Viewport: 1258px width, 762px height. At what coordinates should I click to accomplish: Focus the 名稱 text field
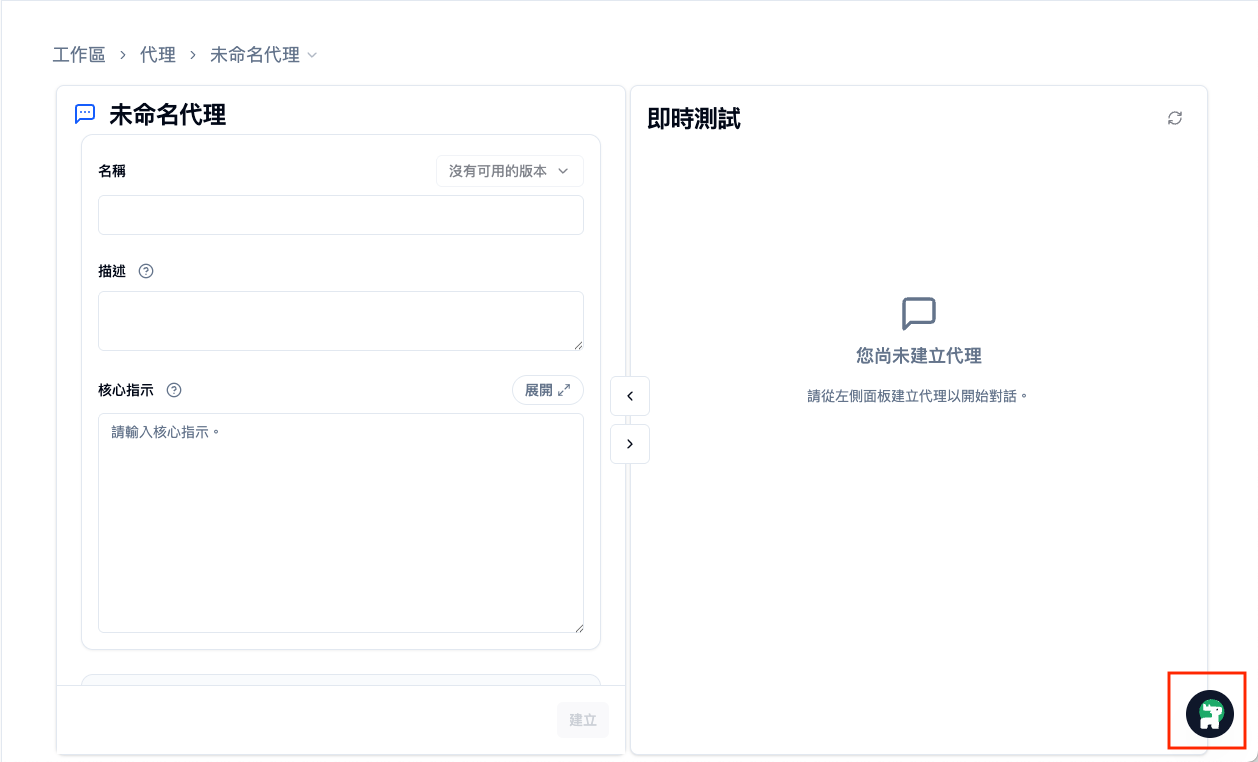coord(340,215)
